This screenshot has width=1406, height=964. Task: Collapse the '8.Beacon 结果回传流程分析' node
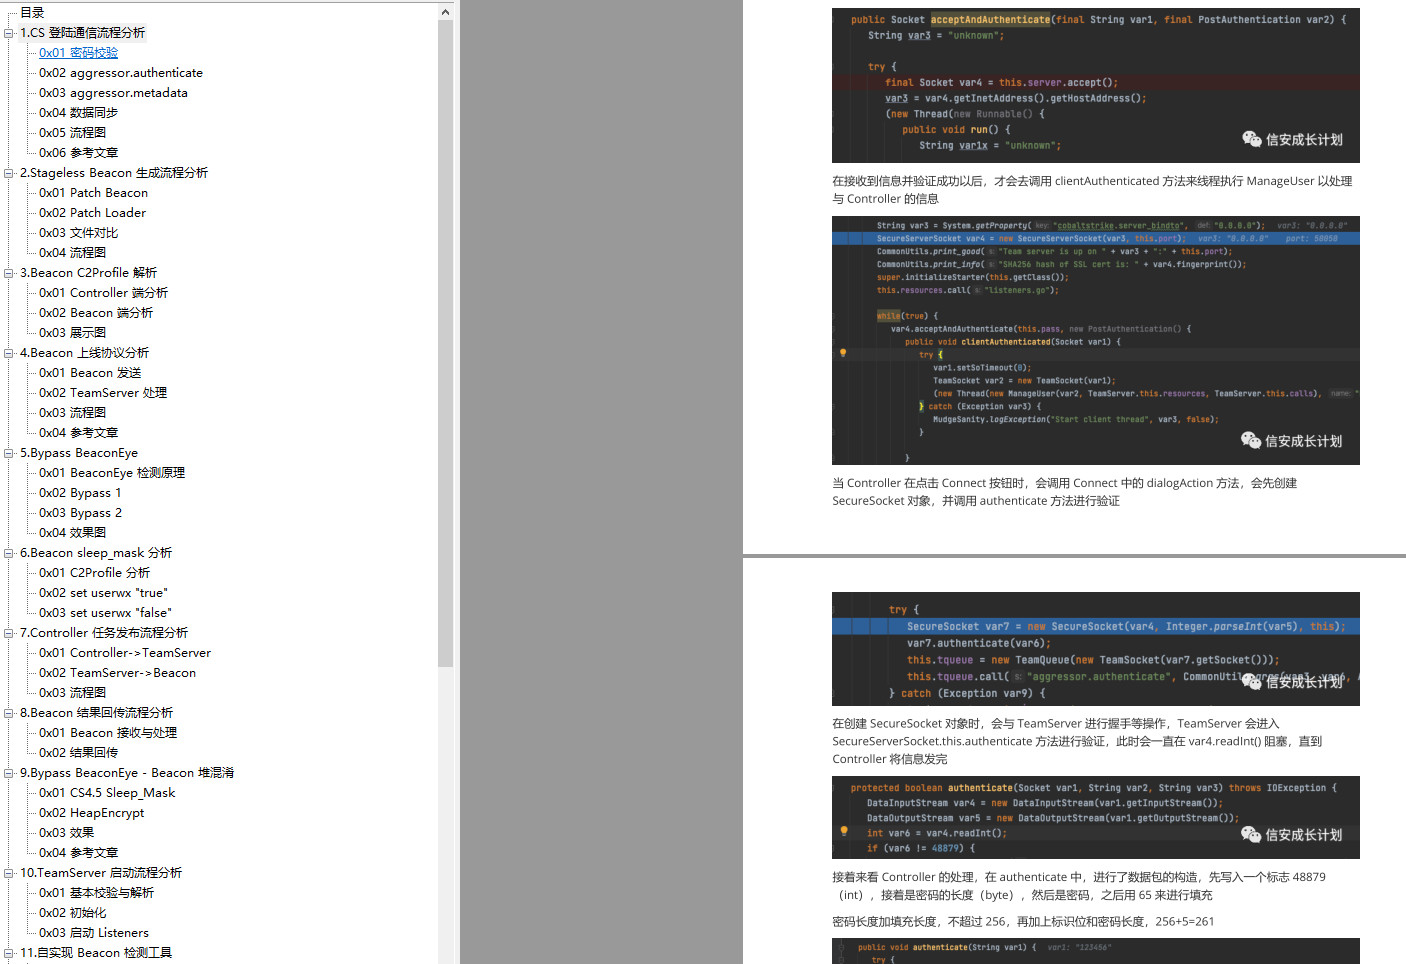[9, 713]
